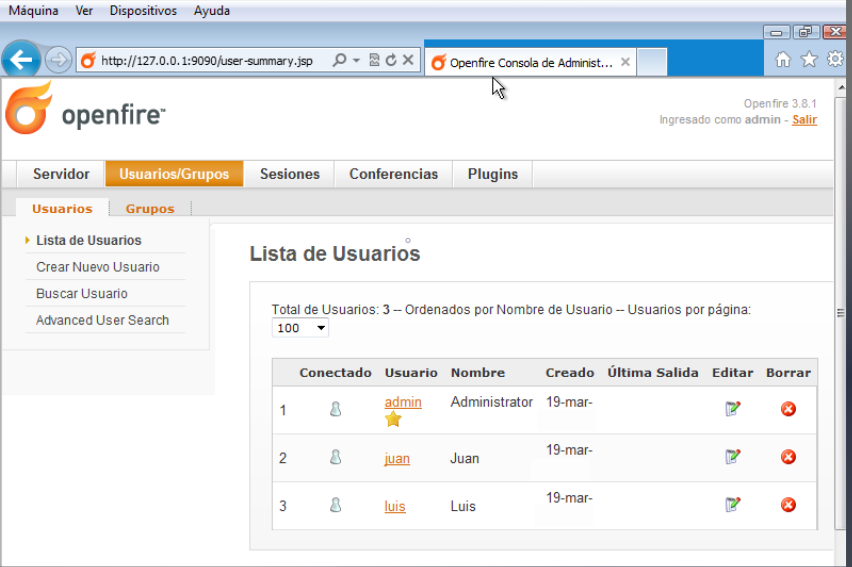Click the edit icon for user juan

point(733,457)
